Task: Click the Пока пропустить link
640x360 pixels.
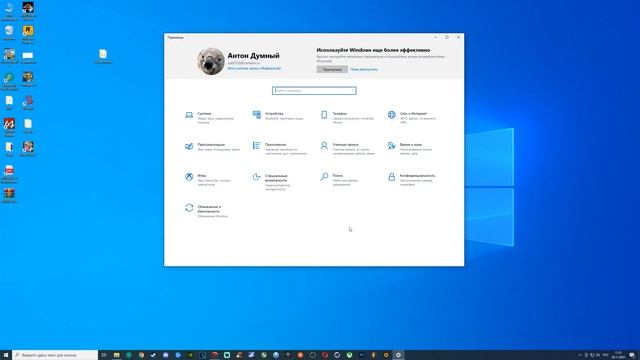Action: 364,69
